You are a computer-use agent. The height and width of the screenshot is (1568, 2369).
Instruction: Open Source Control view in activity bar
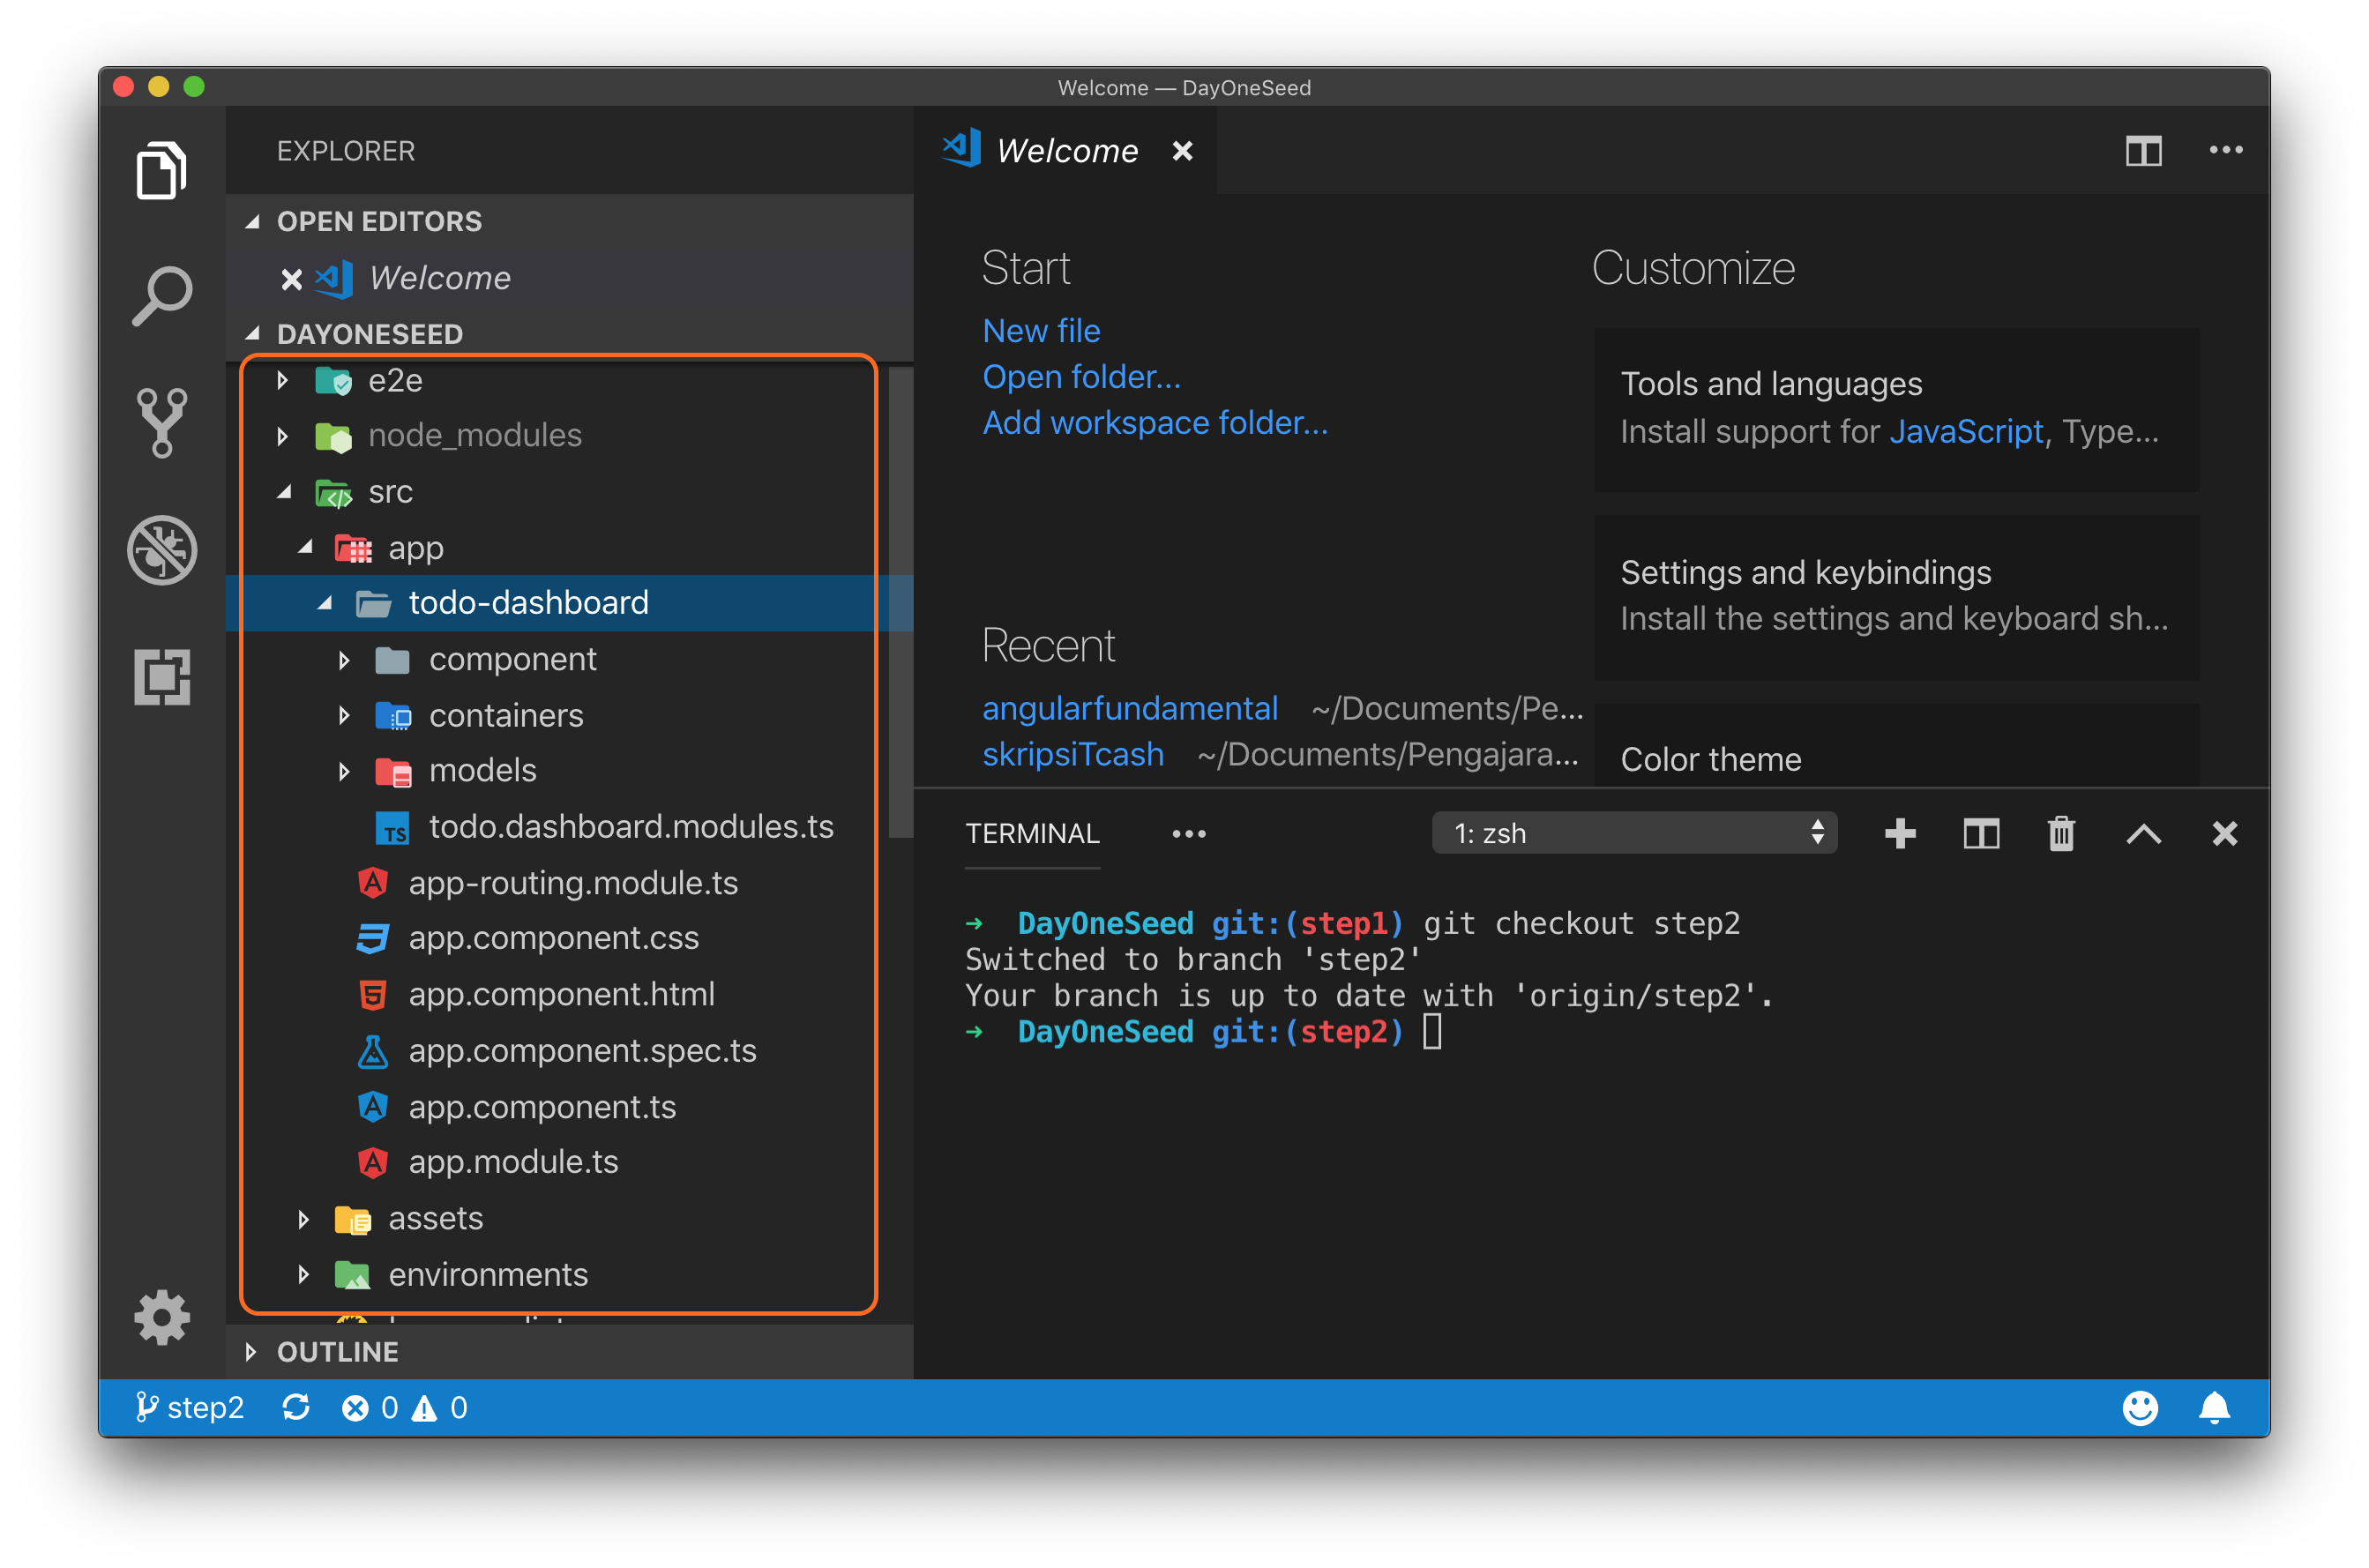(161, 423)
